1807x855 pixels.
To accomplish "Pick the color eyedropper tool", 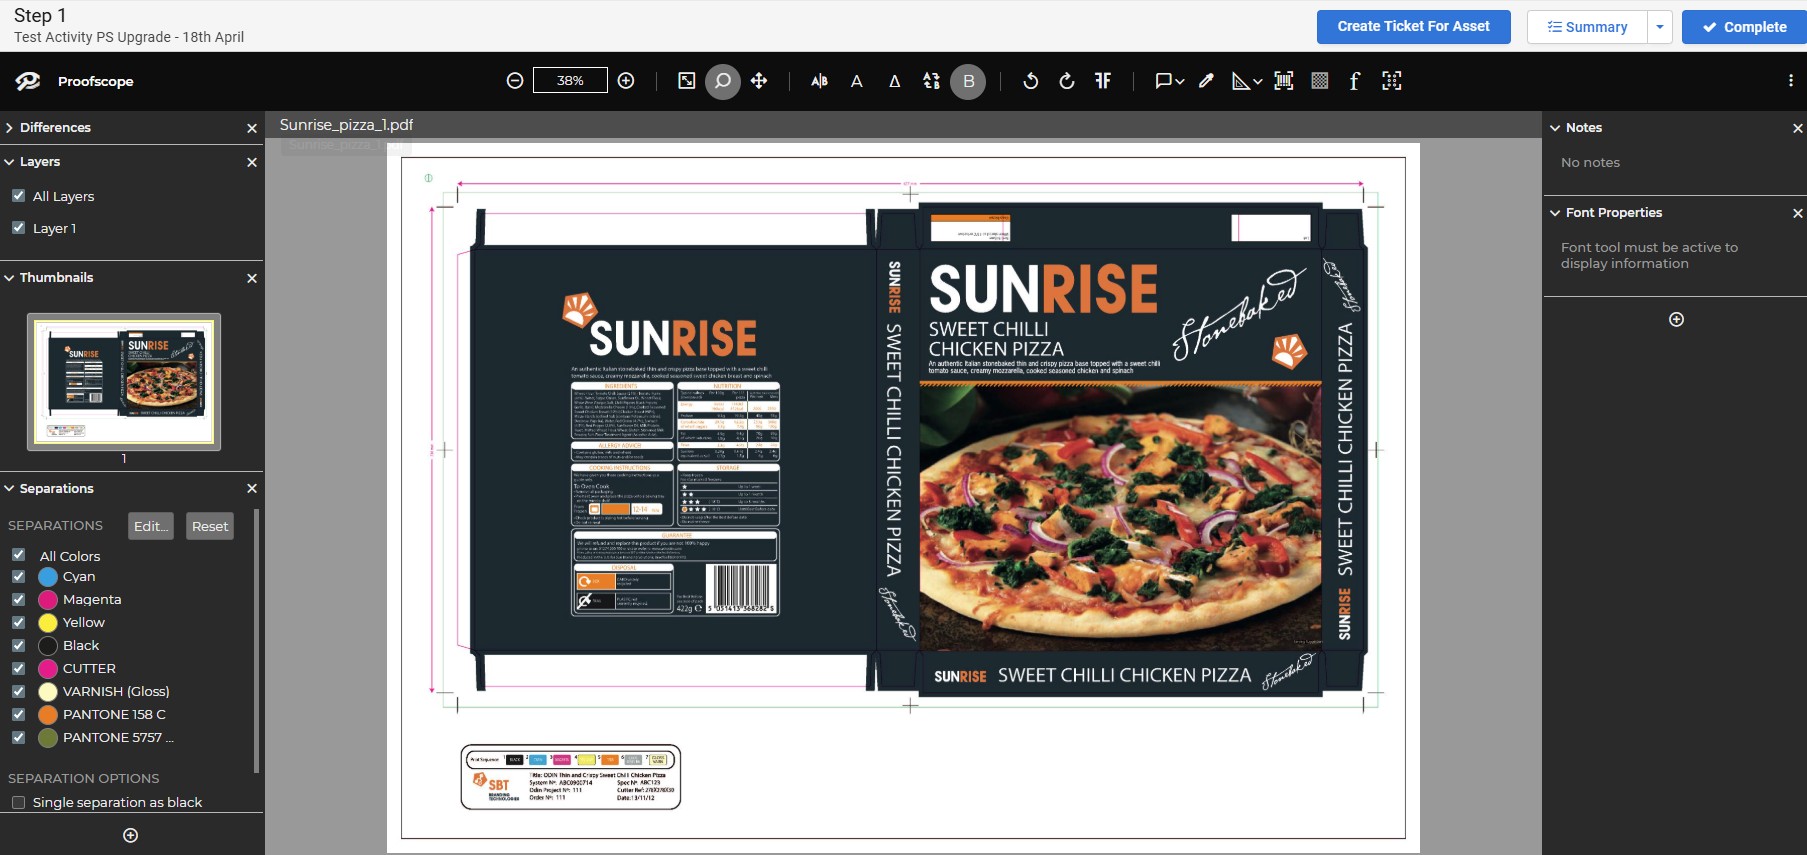I will pyautogui.click(x=1207, y=81).
